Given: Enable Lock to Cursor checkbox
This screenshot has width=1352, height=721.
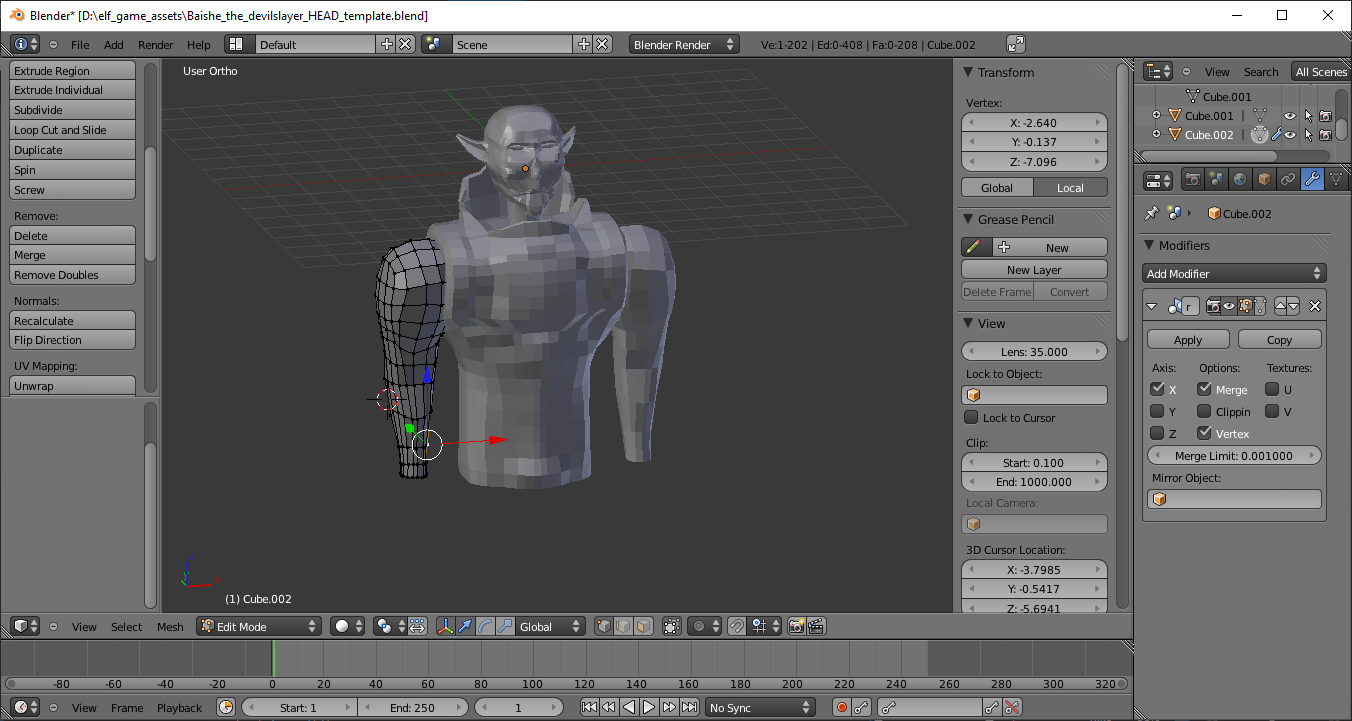Looking at the screenshot, I should (x=971, y=417).
